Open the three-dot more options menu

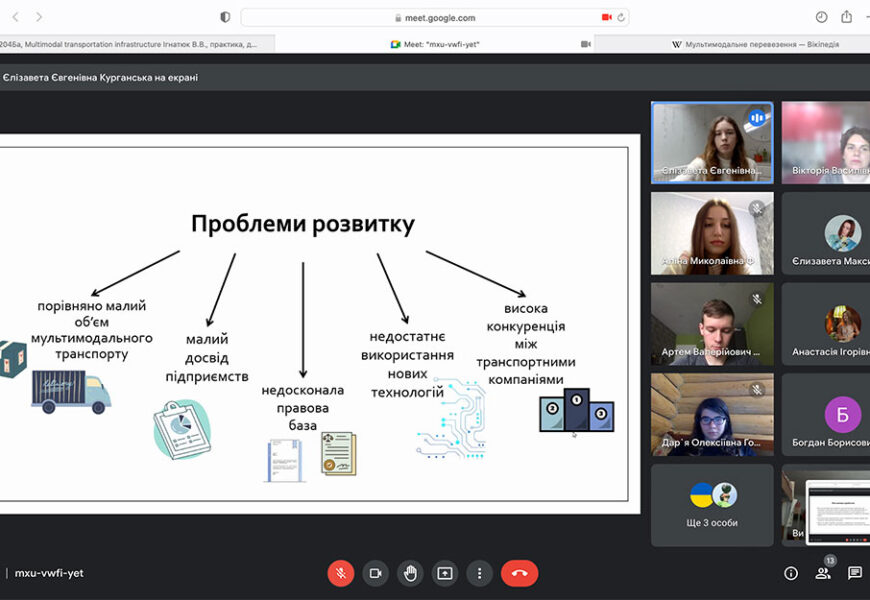pyautogui.click(x=480, y=573)
